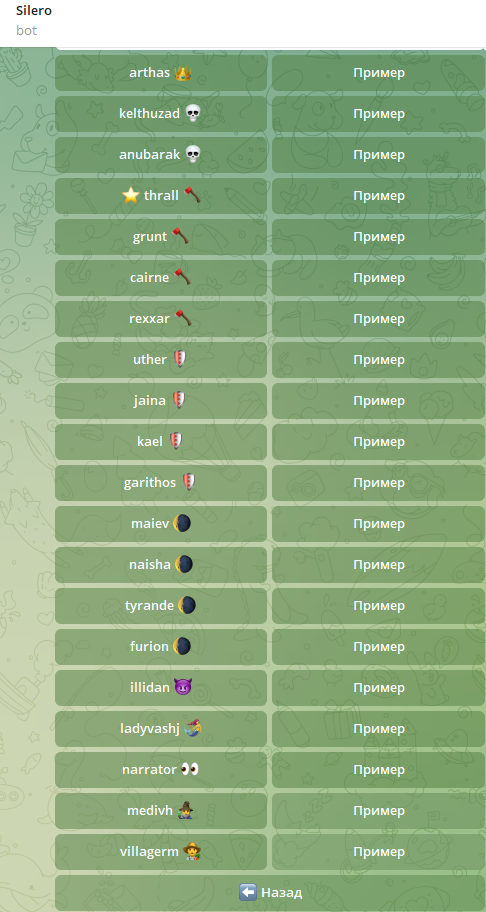Select the furion moon voice

pos(161,647)
